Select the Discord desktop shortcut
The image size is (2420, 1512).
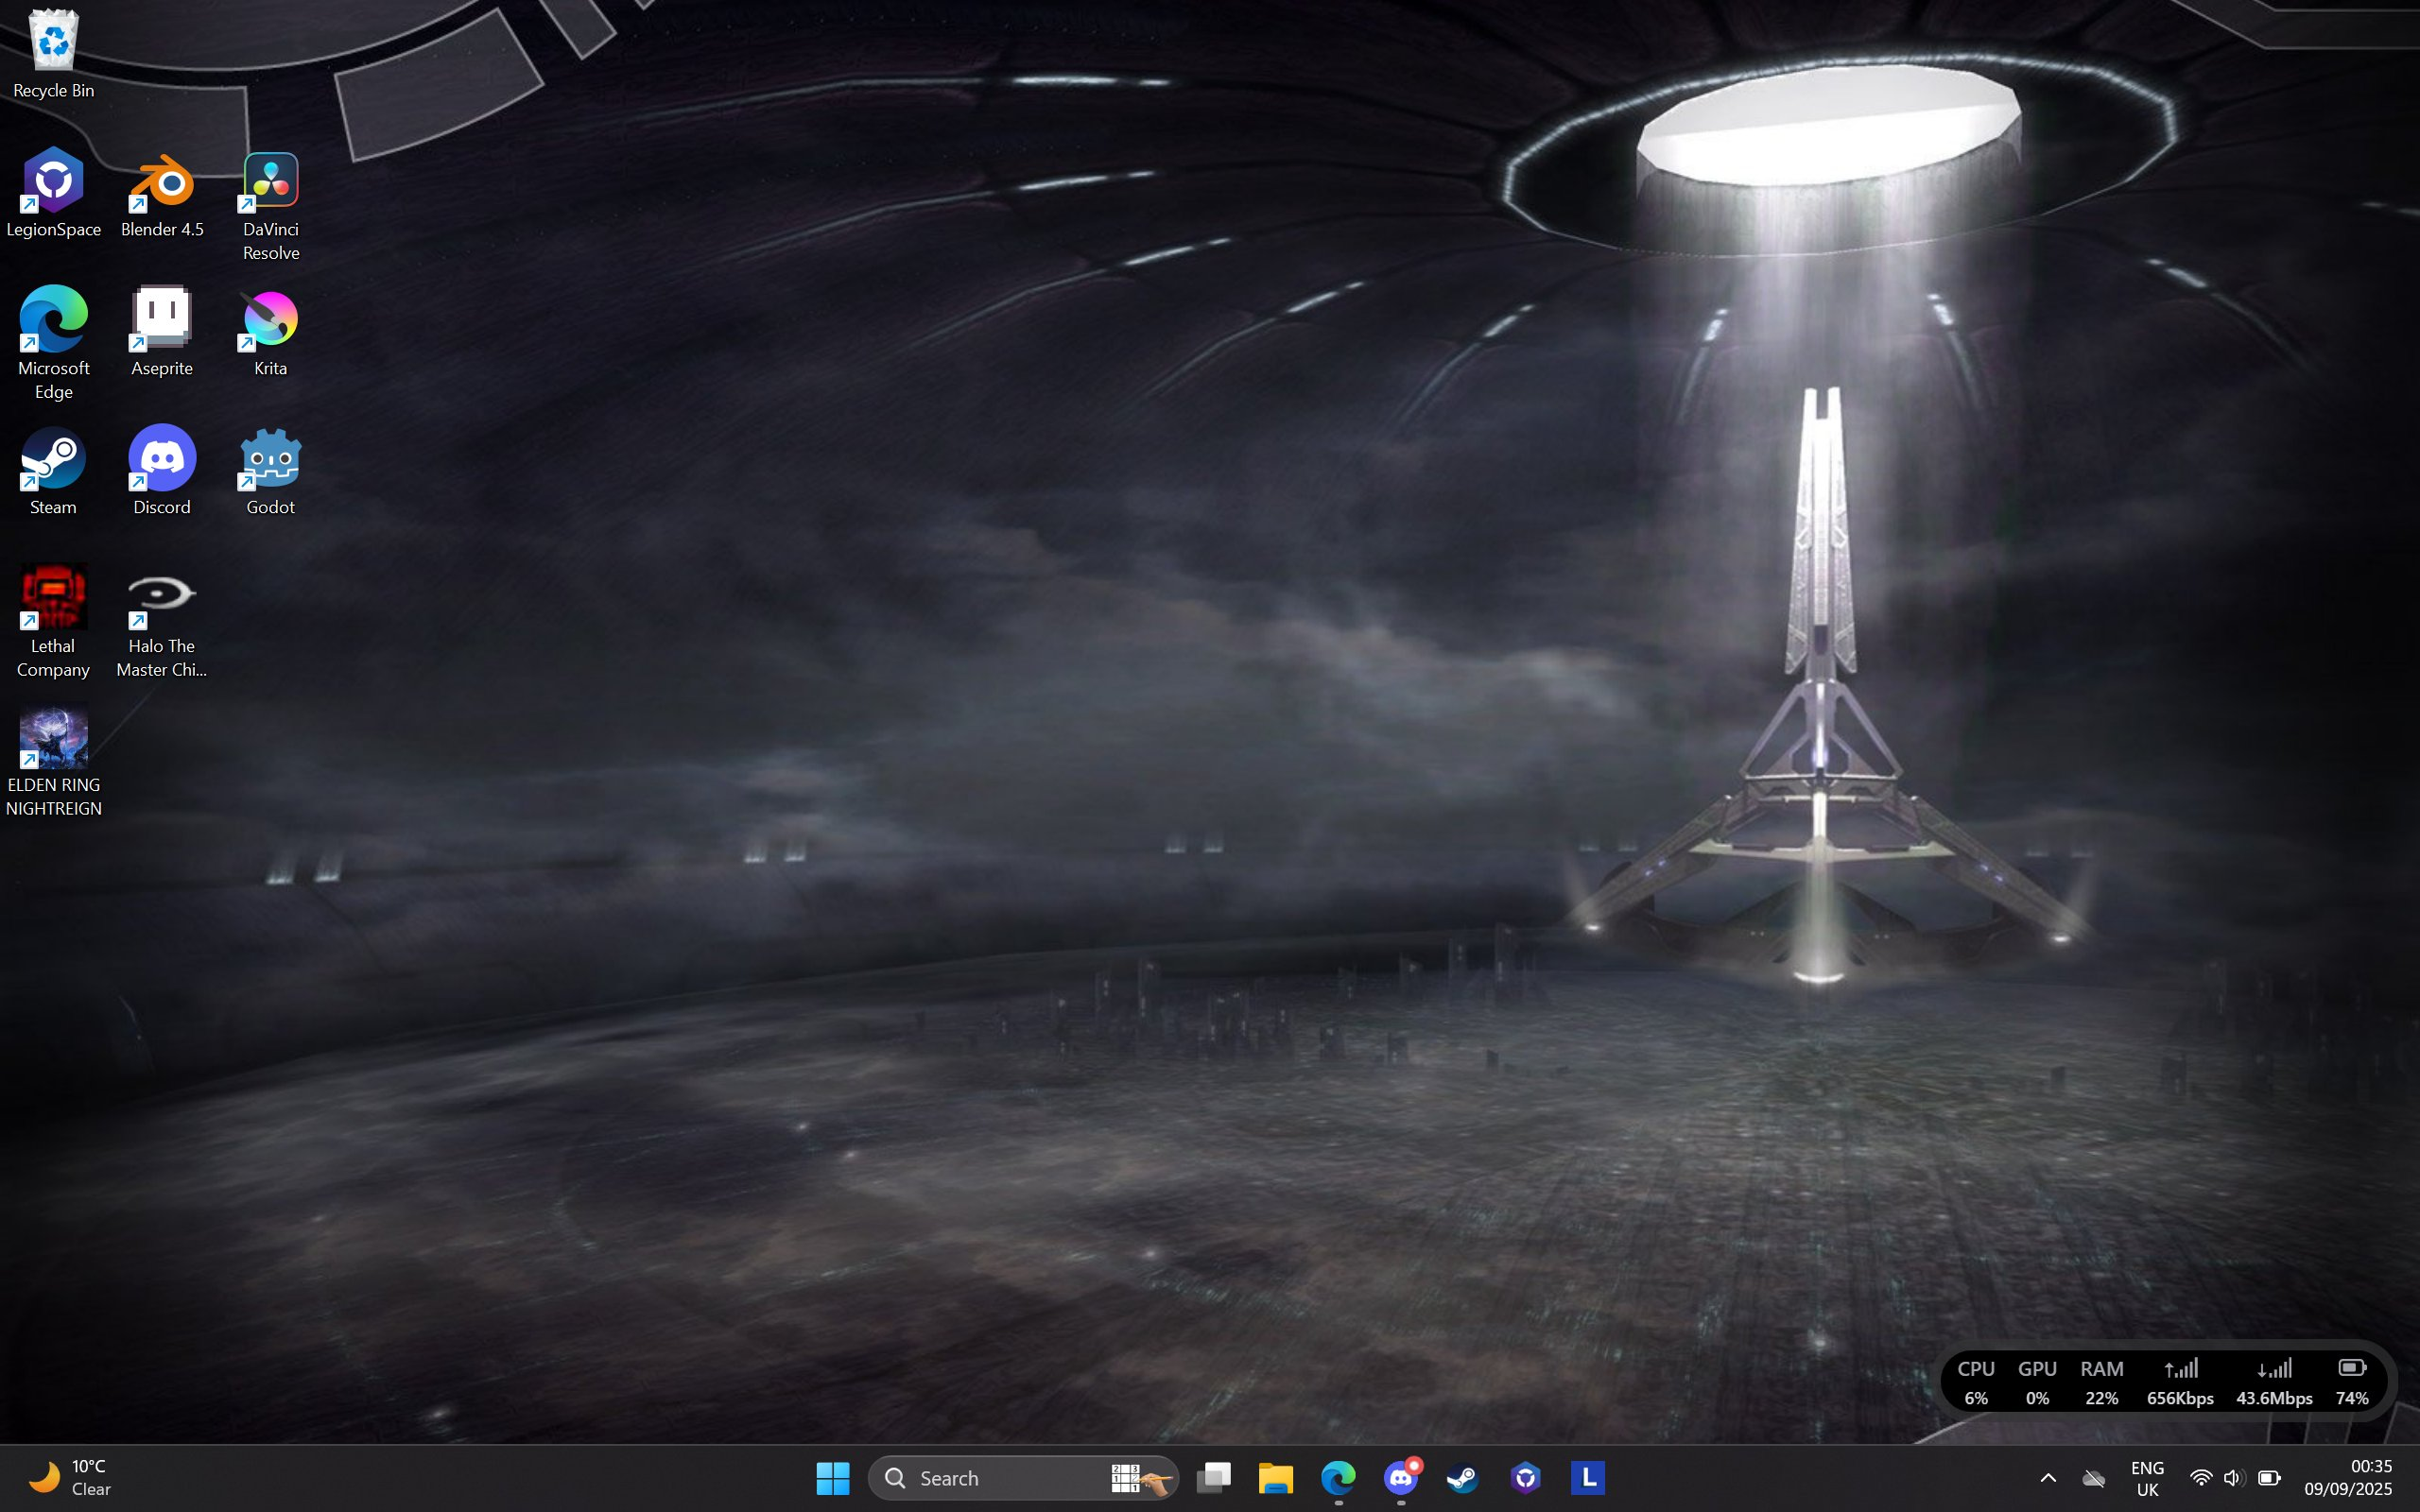[x=162, y=471]
